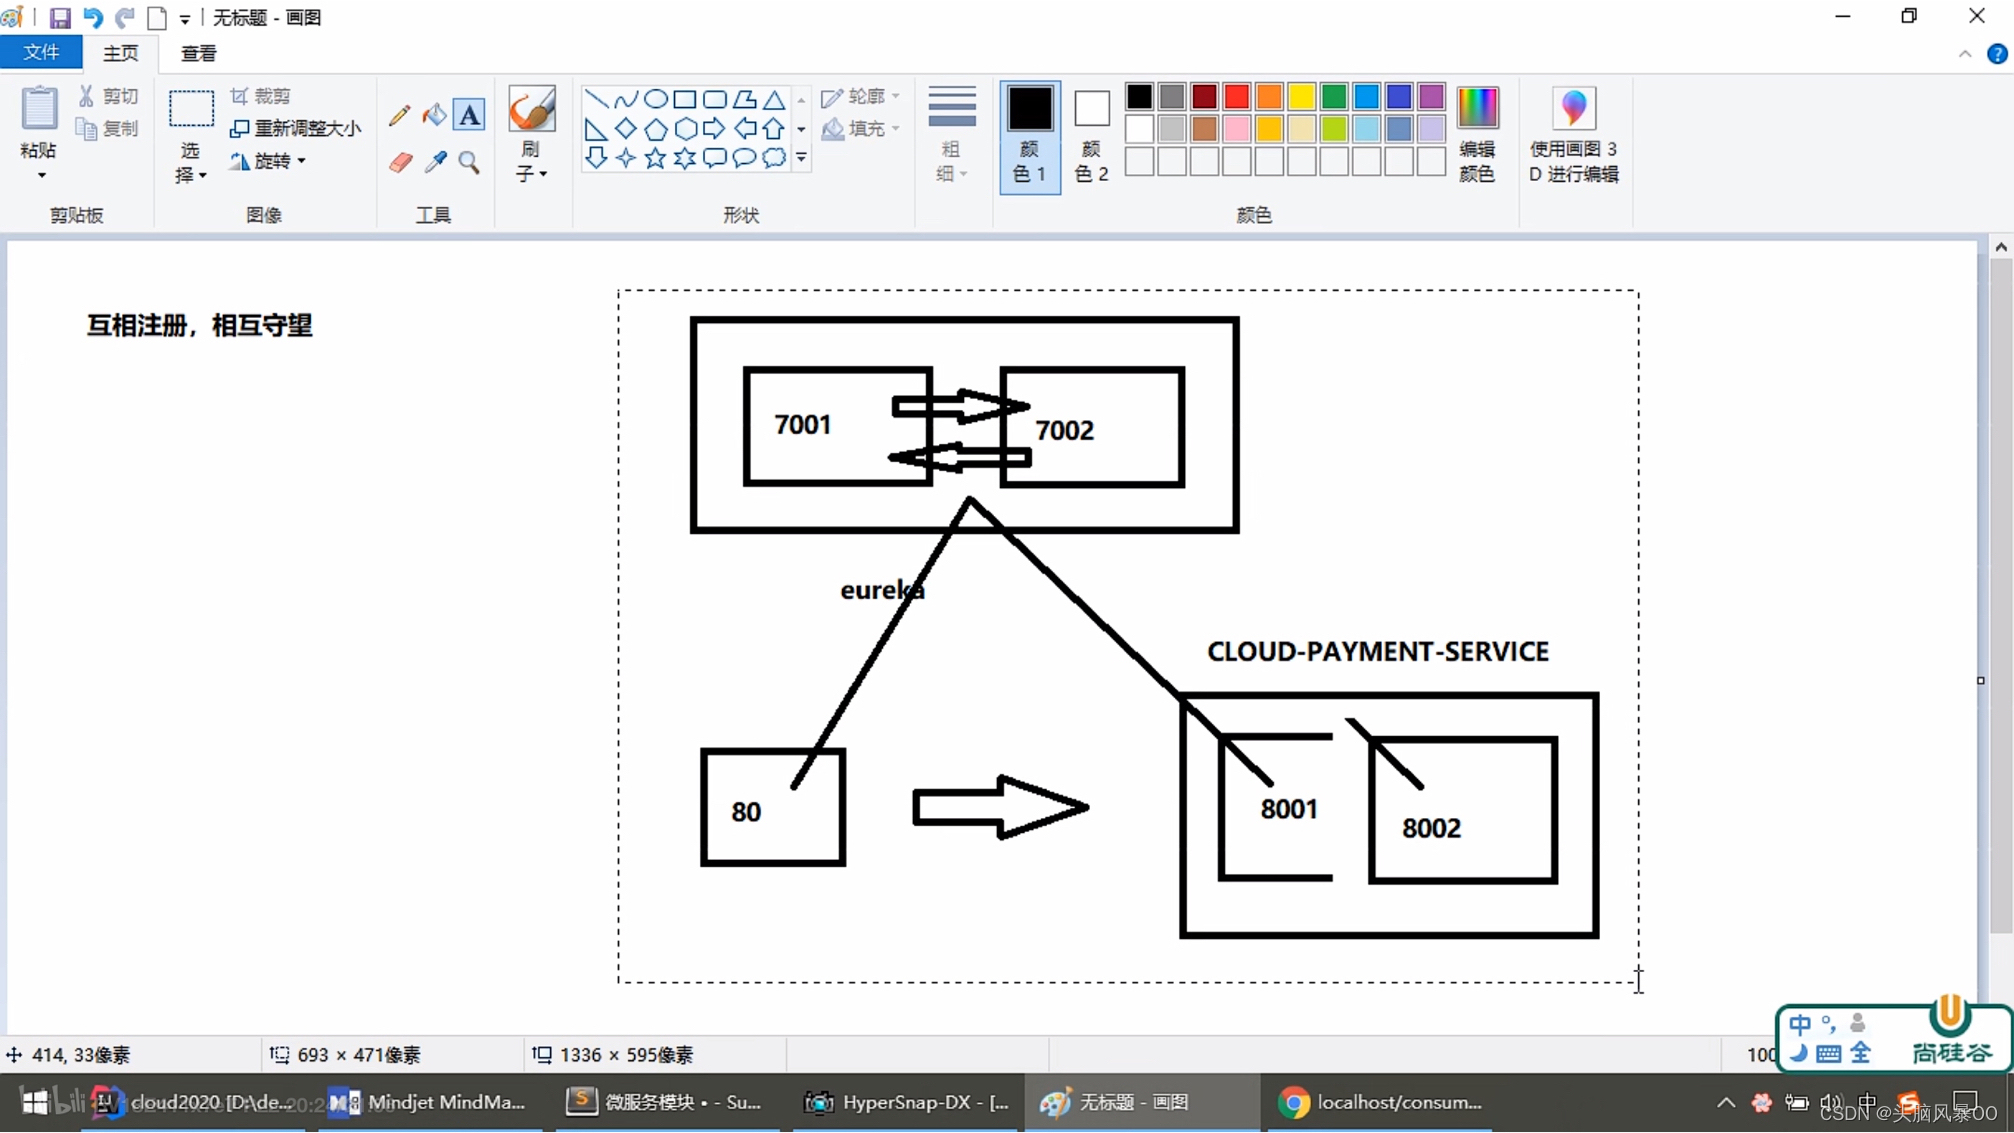Open the Windows Start menu

tap(34, 1102)
